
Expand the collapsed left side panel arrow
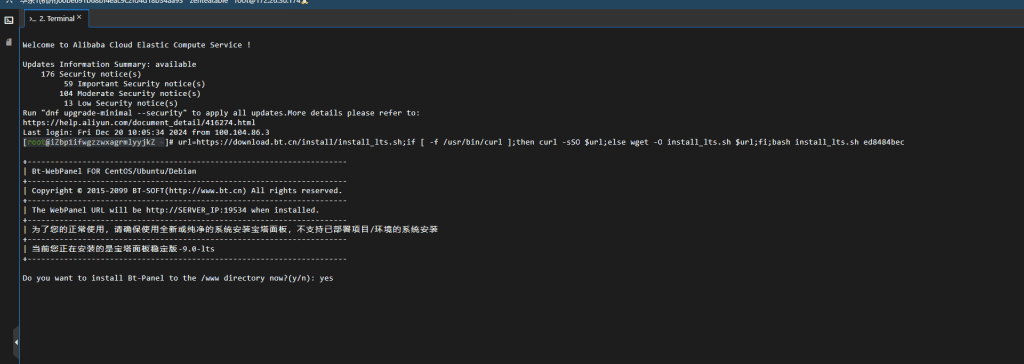tap(16, 342)
